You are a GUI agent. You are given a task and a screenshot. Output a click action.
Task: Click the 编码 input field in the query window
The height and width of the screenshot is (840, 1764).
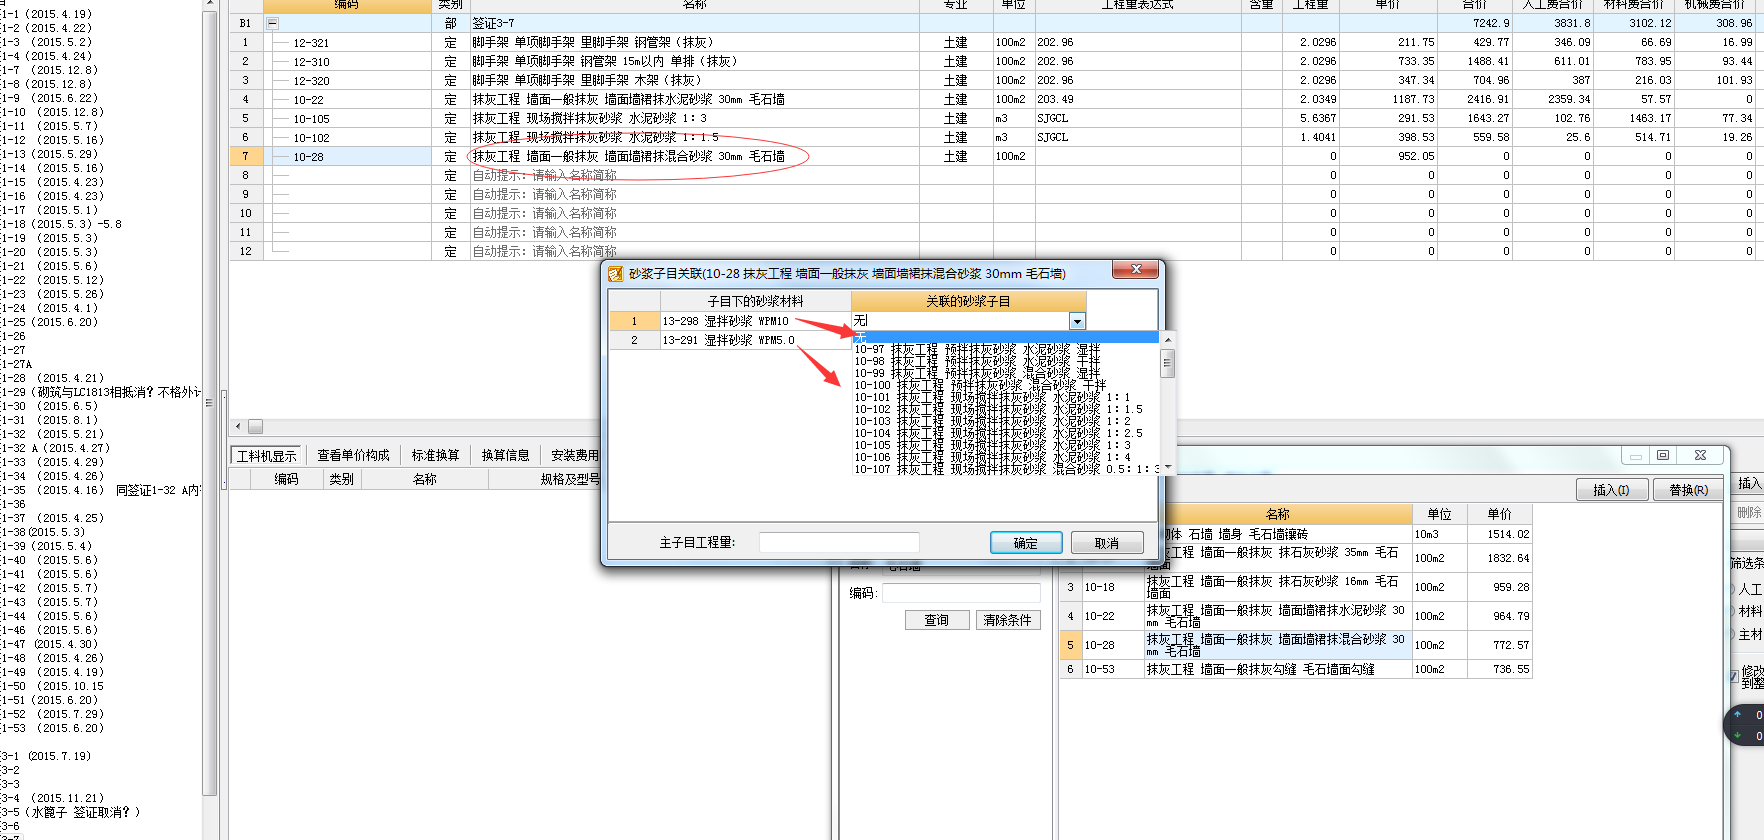(x=961, y=593)
